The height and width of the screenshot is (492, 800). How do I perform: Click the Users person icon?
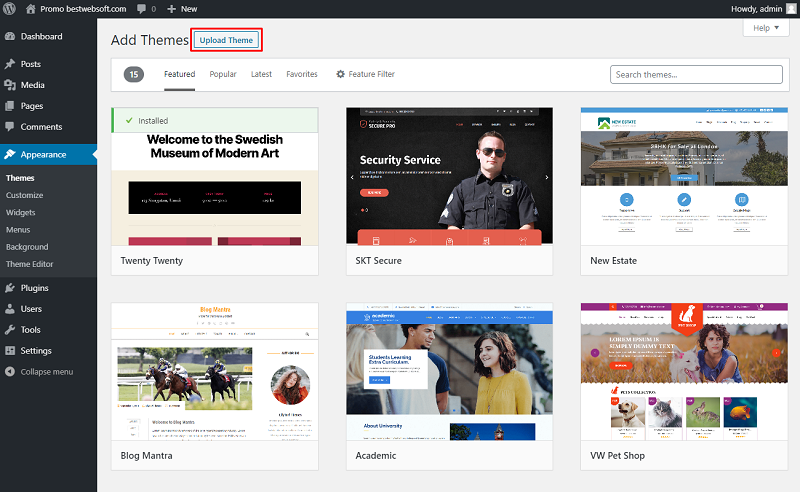pyautogui.click(x=10, y=309)
